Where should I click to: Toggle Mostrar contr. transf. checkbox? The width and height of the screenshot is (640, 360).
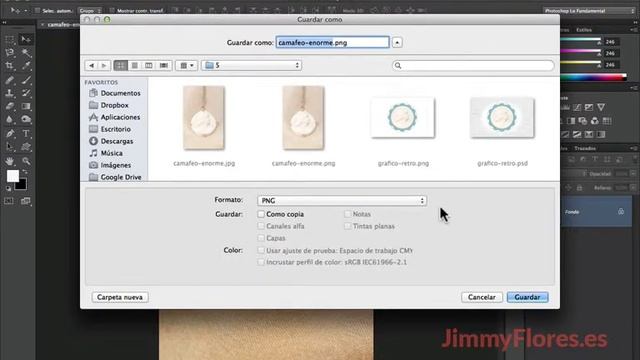pos(112,11)
